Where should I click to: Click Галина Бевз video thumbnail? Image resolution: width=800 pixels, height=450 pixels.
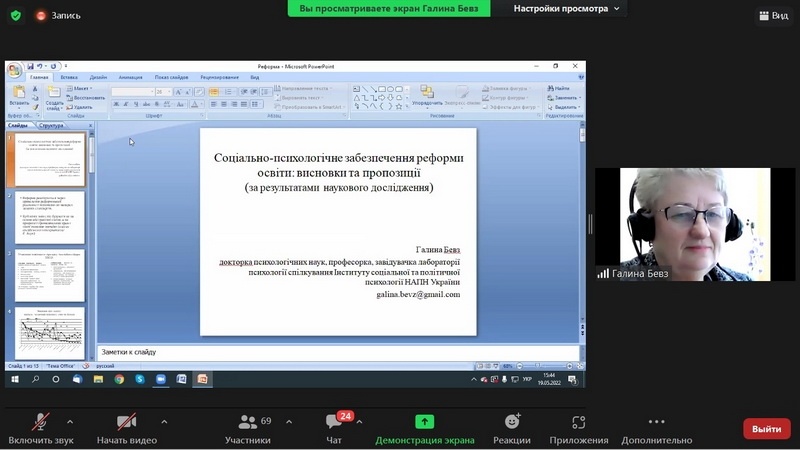click(695, 224)
